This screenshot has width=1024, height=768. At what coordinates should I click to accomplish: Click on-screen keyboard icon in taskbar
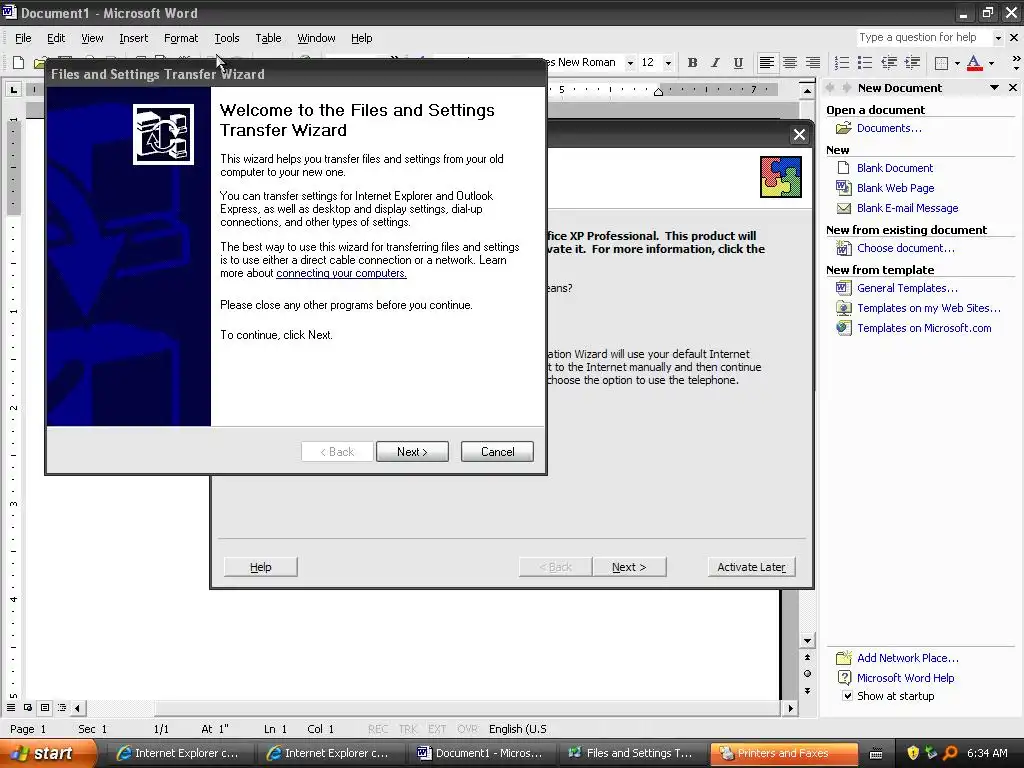point(876,754)
